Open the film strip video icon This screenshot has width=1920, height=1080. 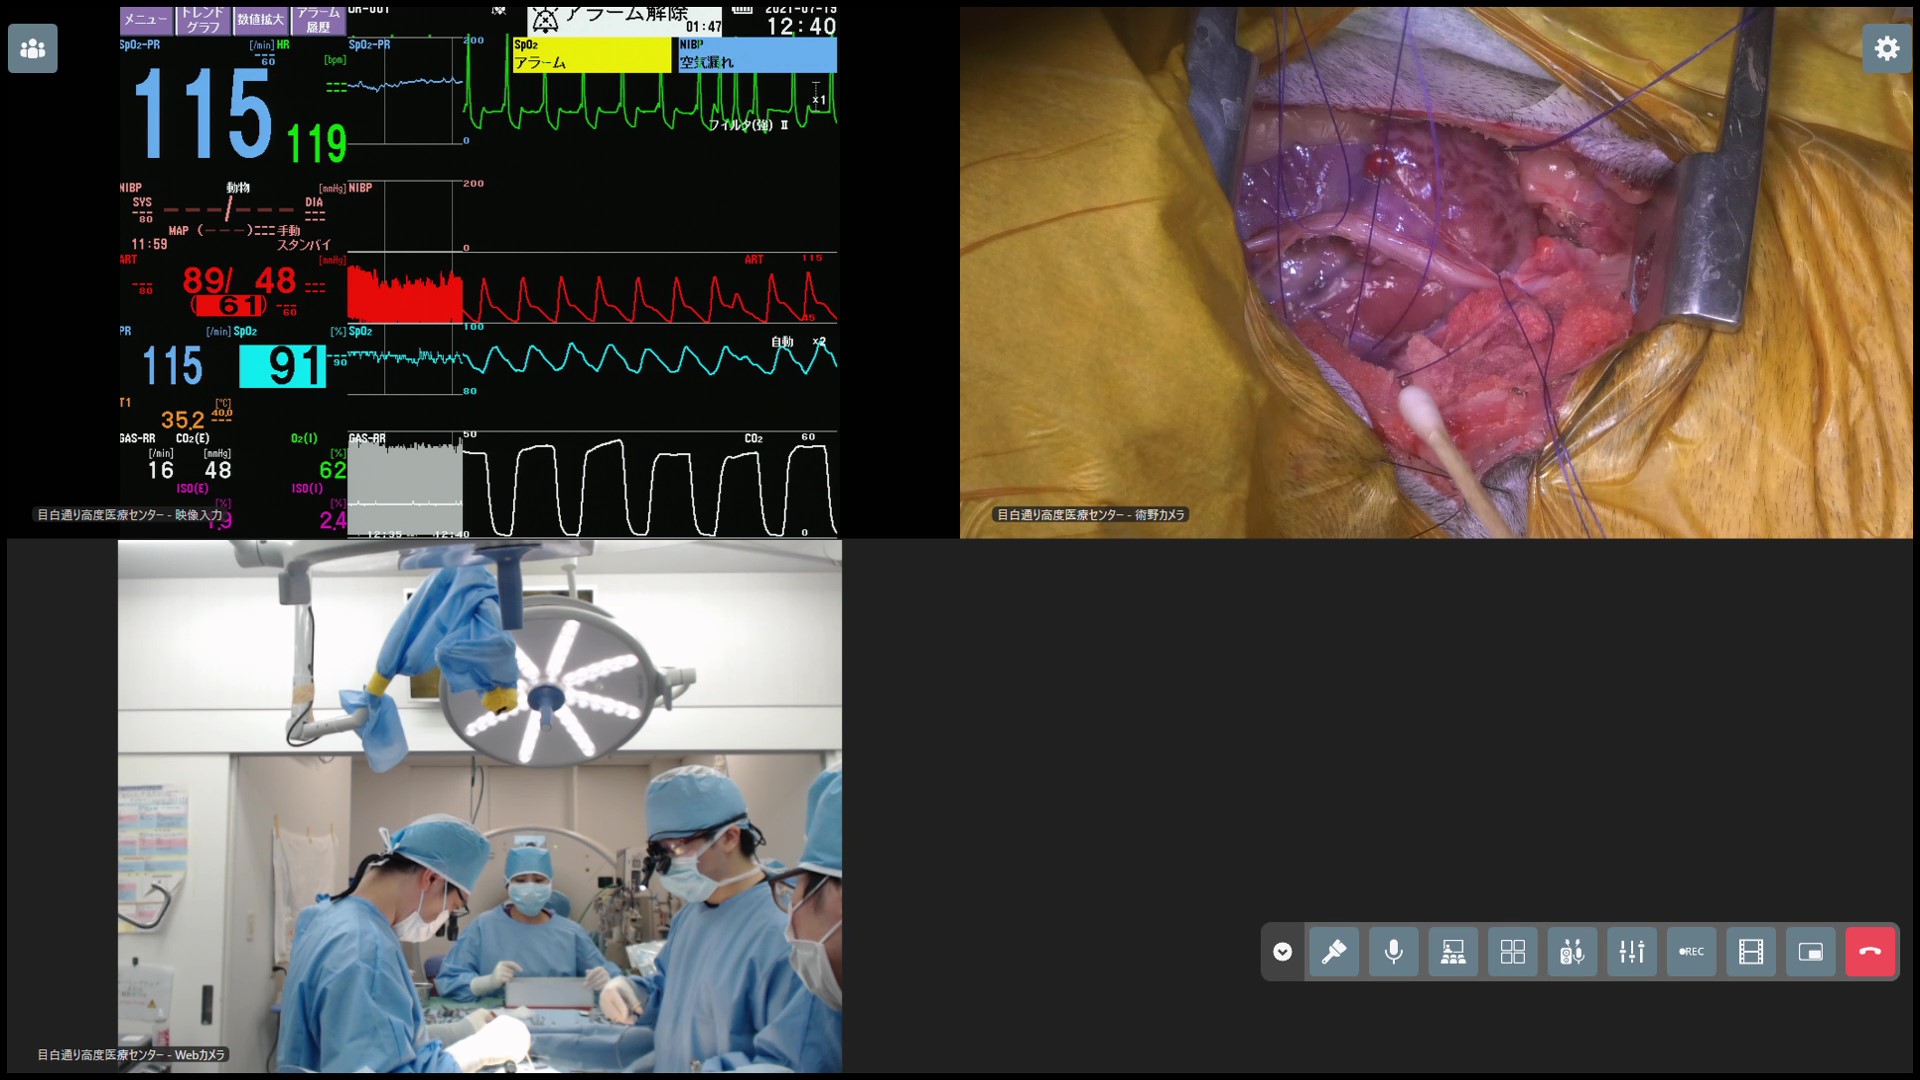pos(1751,952)
